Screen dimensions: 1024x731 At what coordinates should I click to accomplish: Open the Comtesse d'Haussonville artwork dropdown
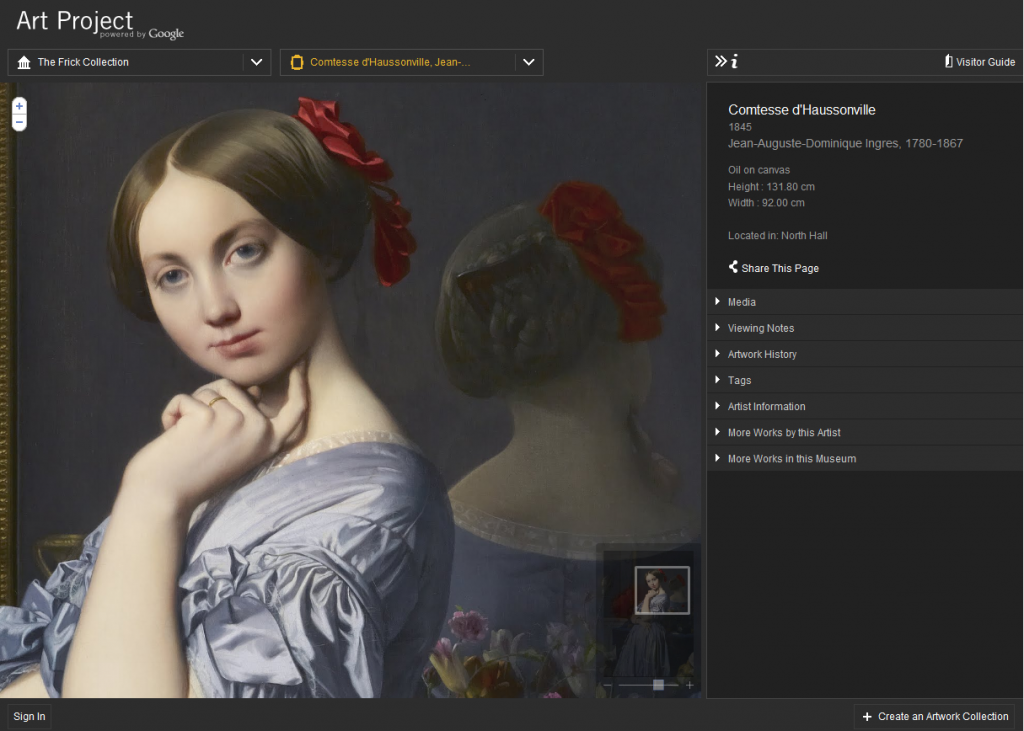[x=529, y=62]
